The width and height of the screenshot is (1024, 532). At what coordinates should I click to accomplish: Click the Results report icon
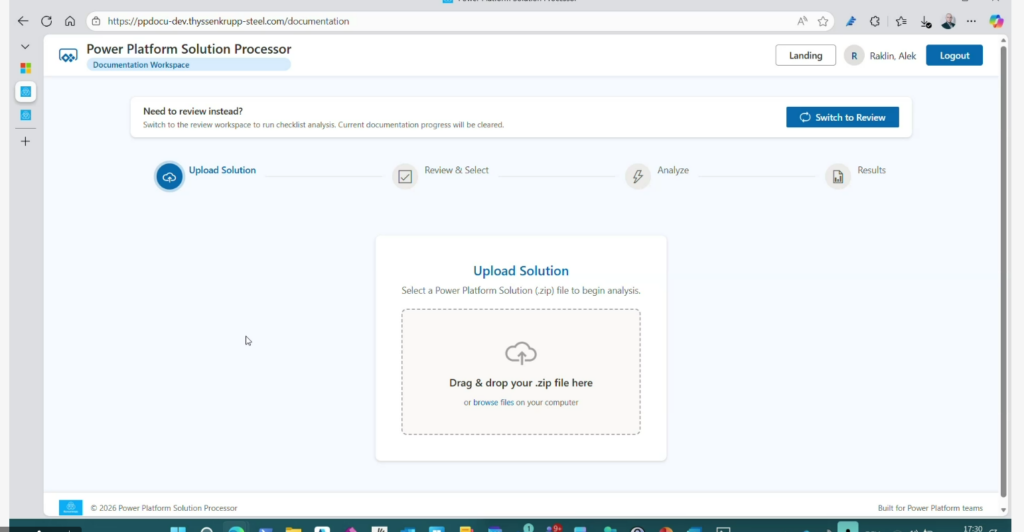pos(837,177)
